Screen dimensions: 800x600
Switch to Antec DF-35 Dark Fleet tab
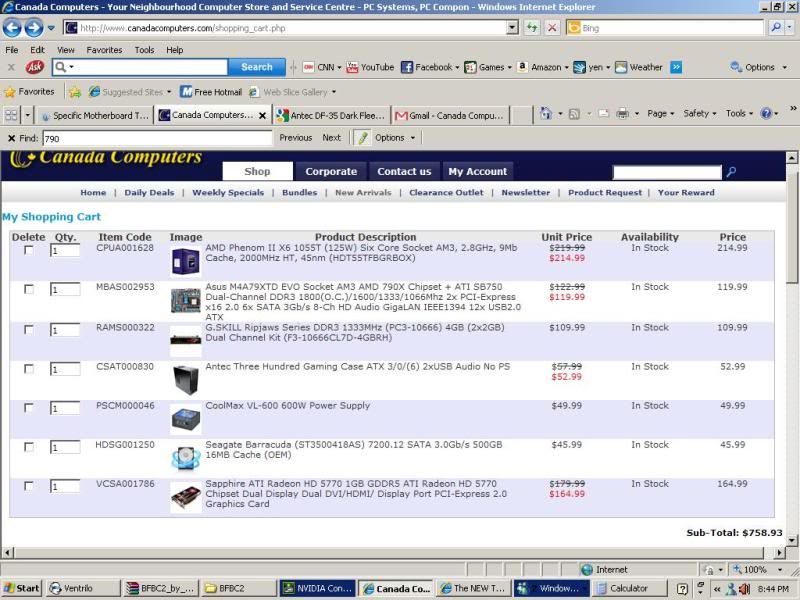coord(332,116)
